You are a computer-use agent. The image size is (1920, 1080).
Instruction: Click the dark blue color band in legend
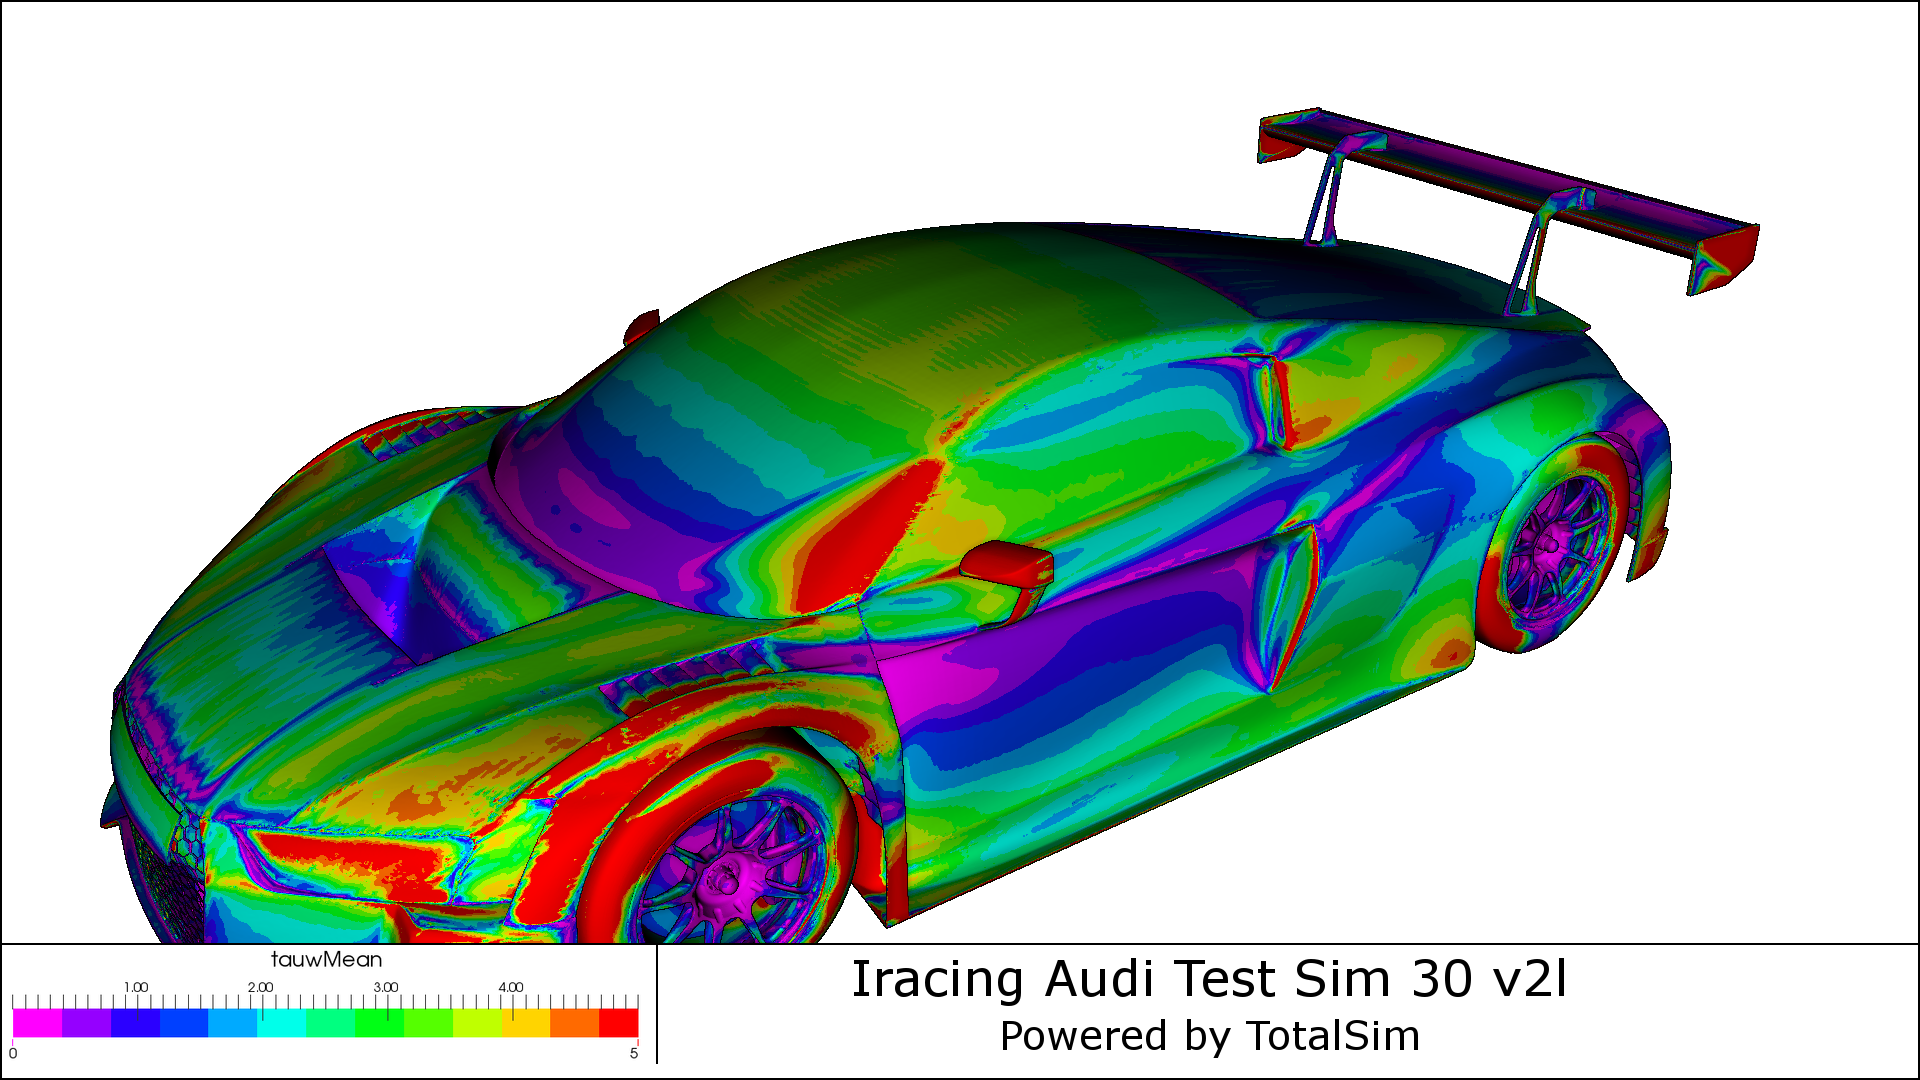[x=135, y=1023]
